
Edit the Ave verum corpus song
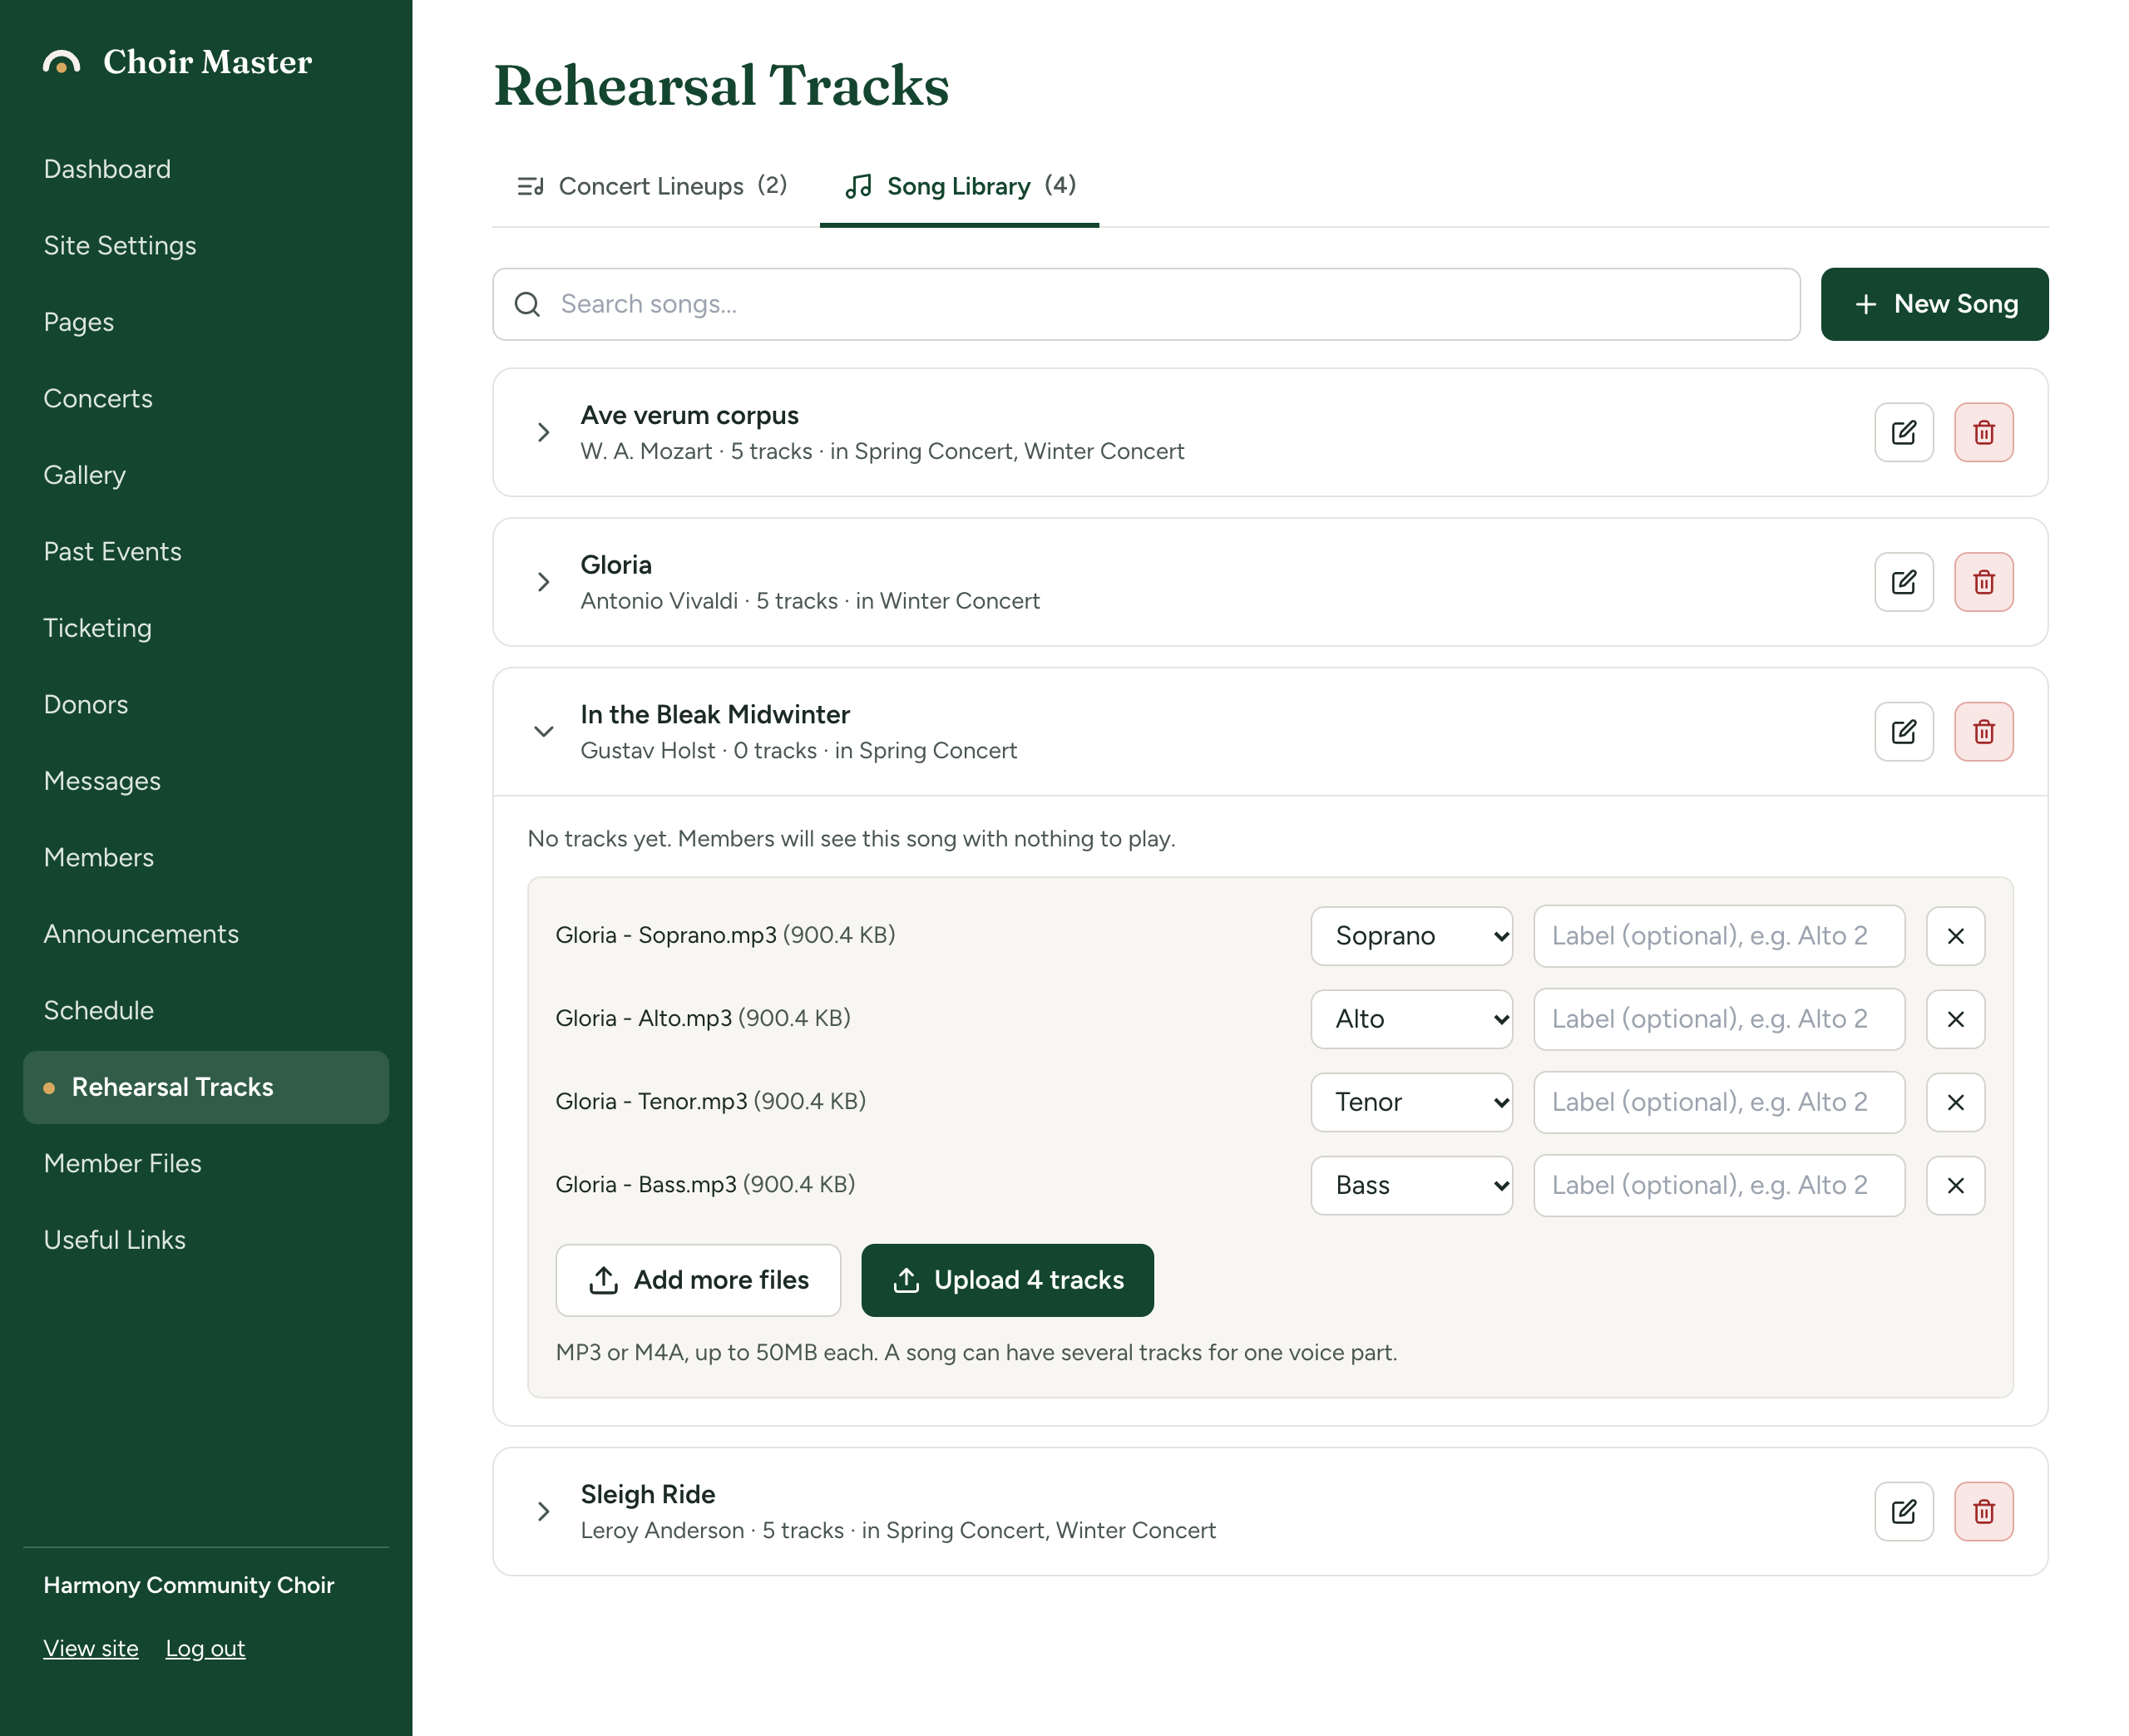tap(1903, 432)
